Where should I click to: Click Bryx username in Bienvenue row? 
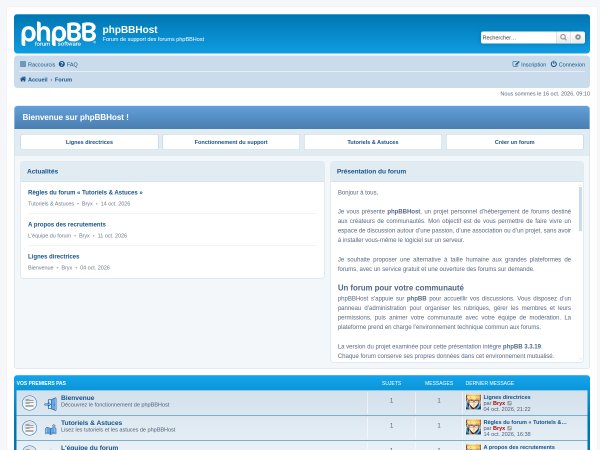click(499, 403)
